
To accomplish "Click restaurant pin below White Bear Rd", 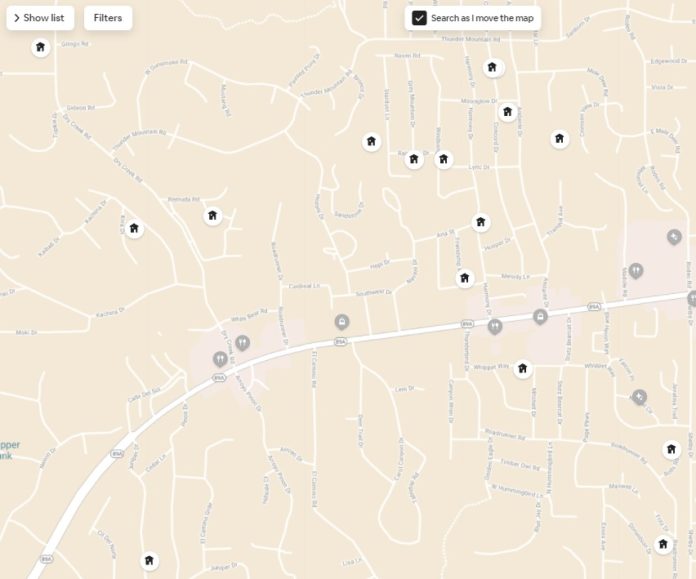I will (242, 343).
